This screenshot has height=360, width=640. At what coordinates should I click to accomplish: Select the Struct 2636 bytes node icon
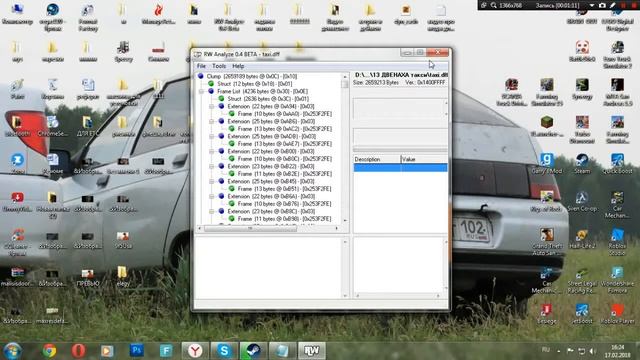(221, 98)
